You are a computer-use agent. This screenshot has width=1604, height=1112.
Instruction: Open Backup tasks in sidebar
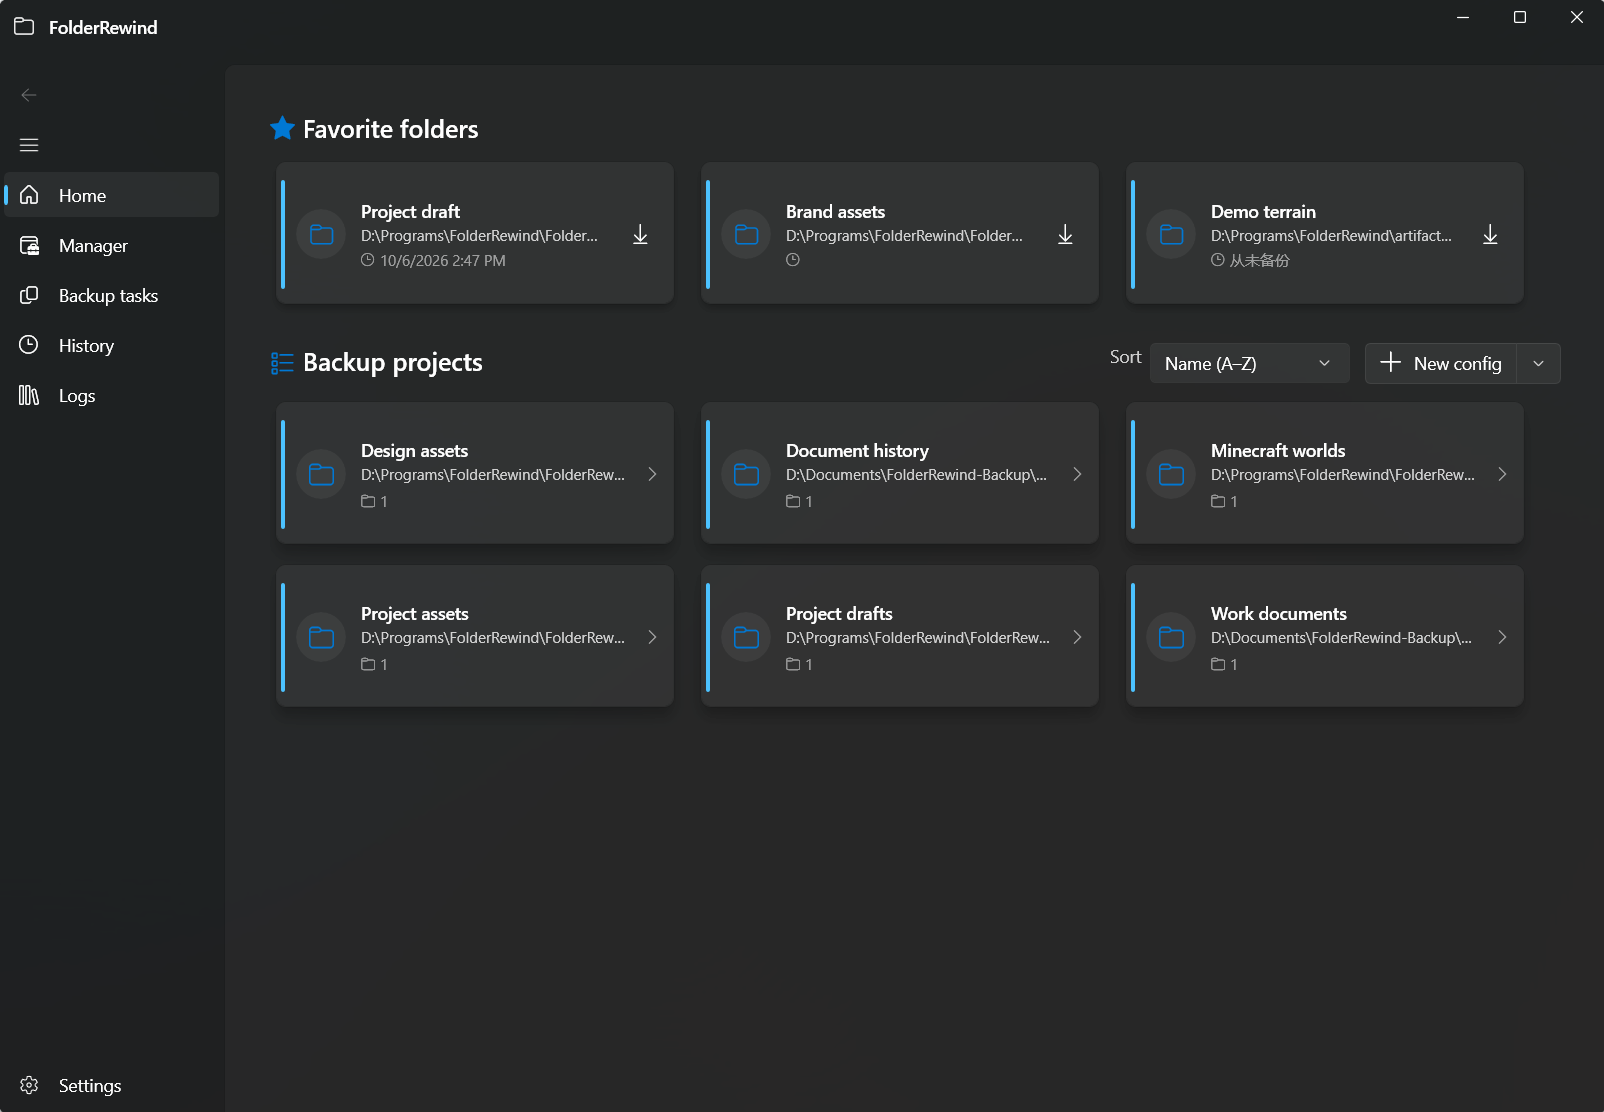(112, 295)
